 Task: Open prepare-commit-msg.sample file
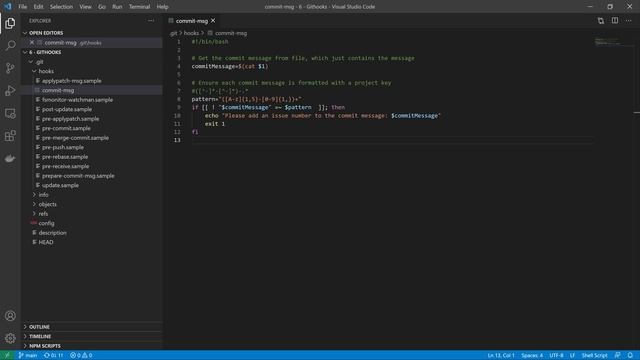click(x=78, y=176)
